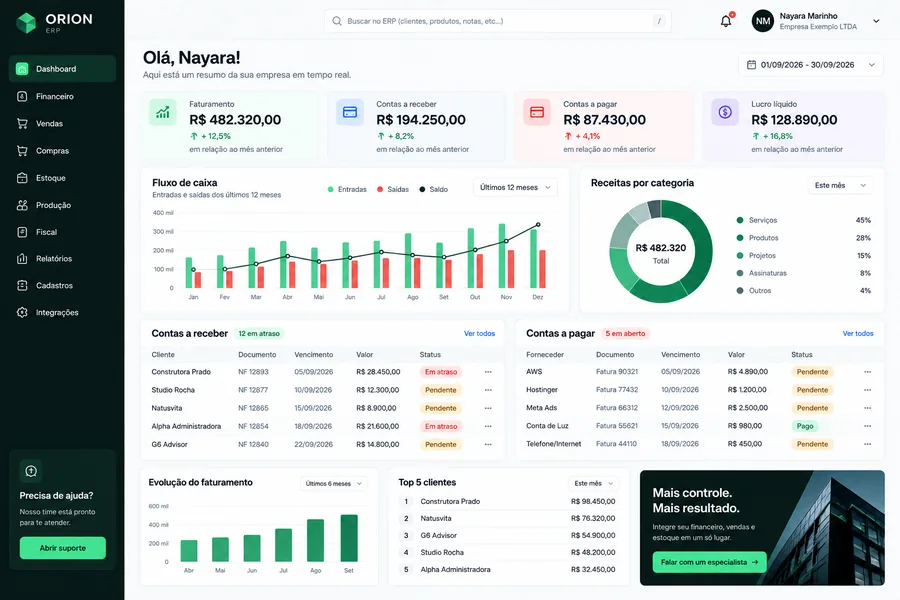
Task: Open row actions for Meta Ads bill
Action: pyautogui.click(x=867, y=408)
